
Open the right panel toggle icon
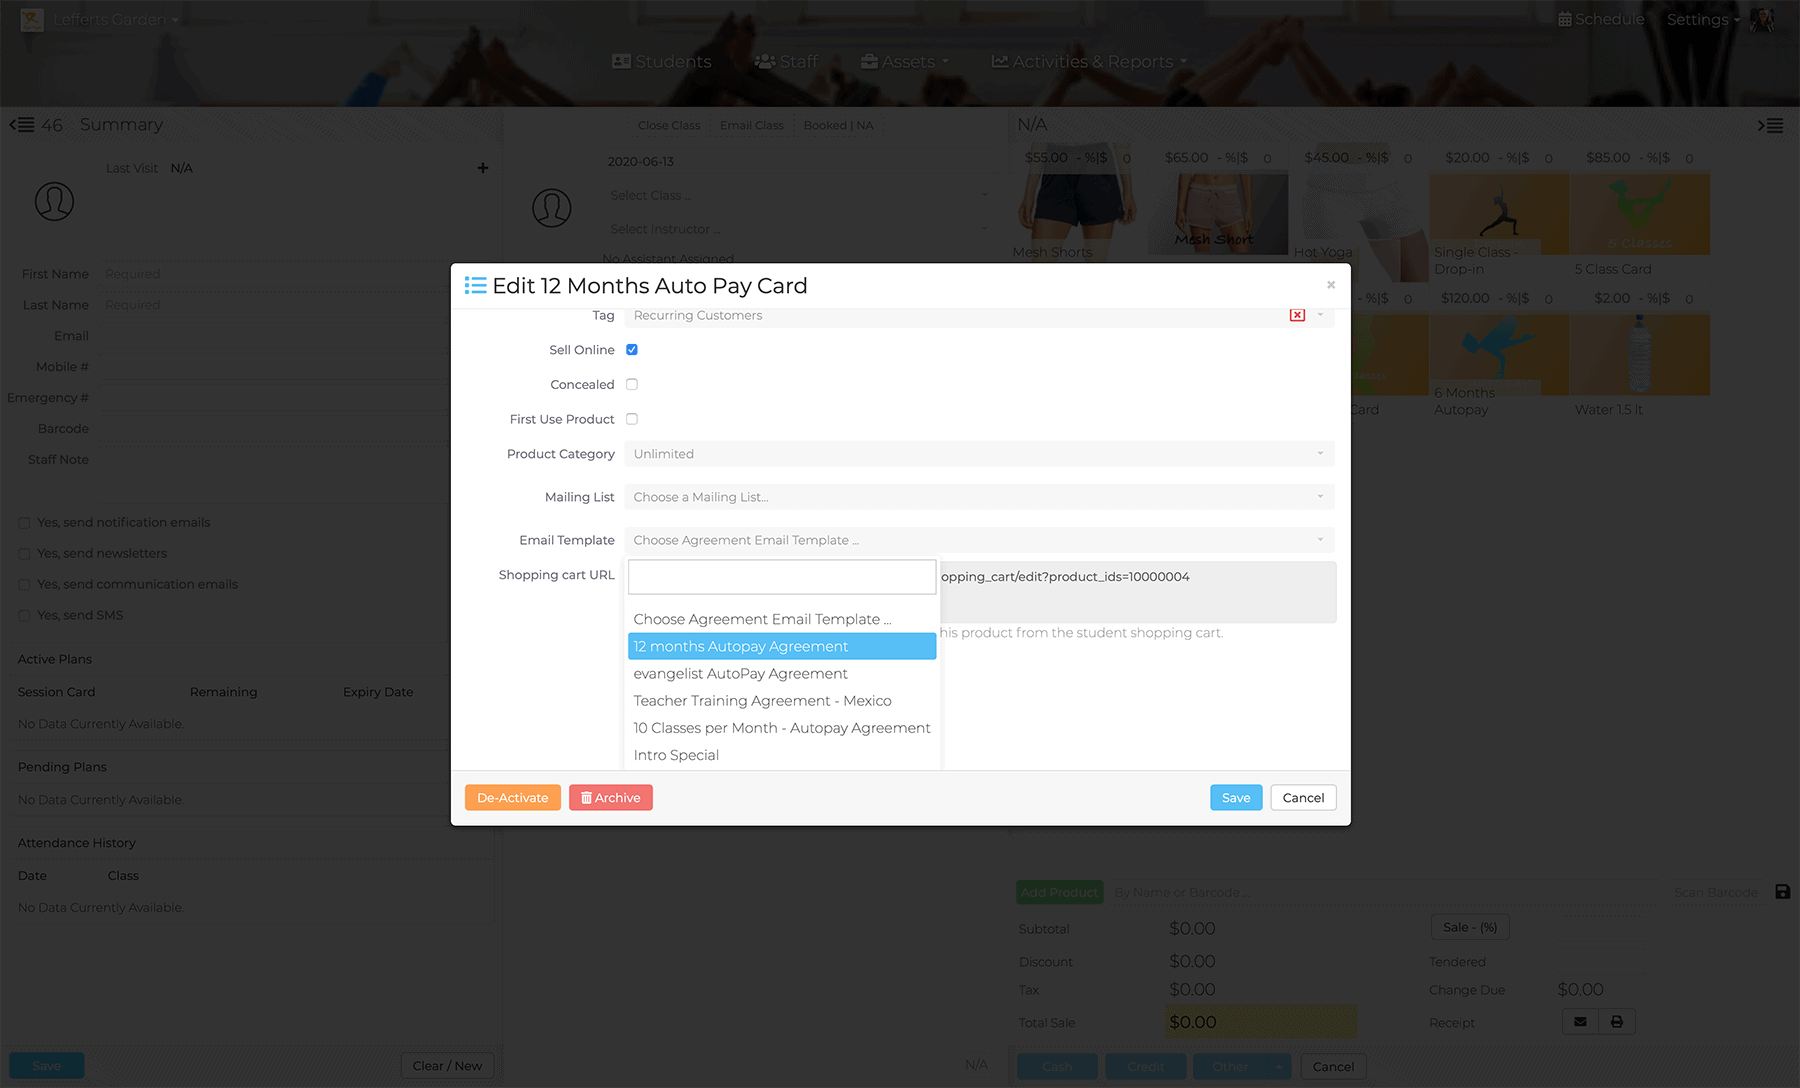coord(1771,125)
